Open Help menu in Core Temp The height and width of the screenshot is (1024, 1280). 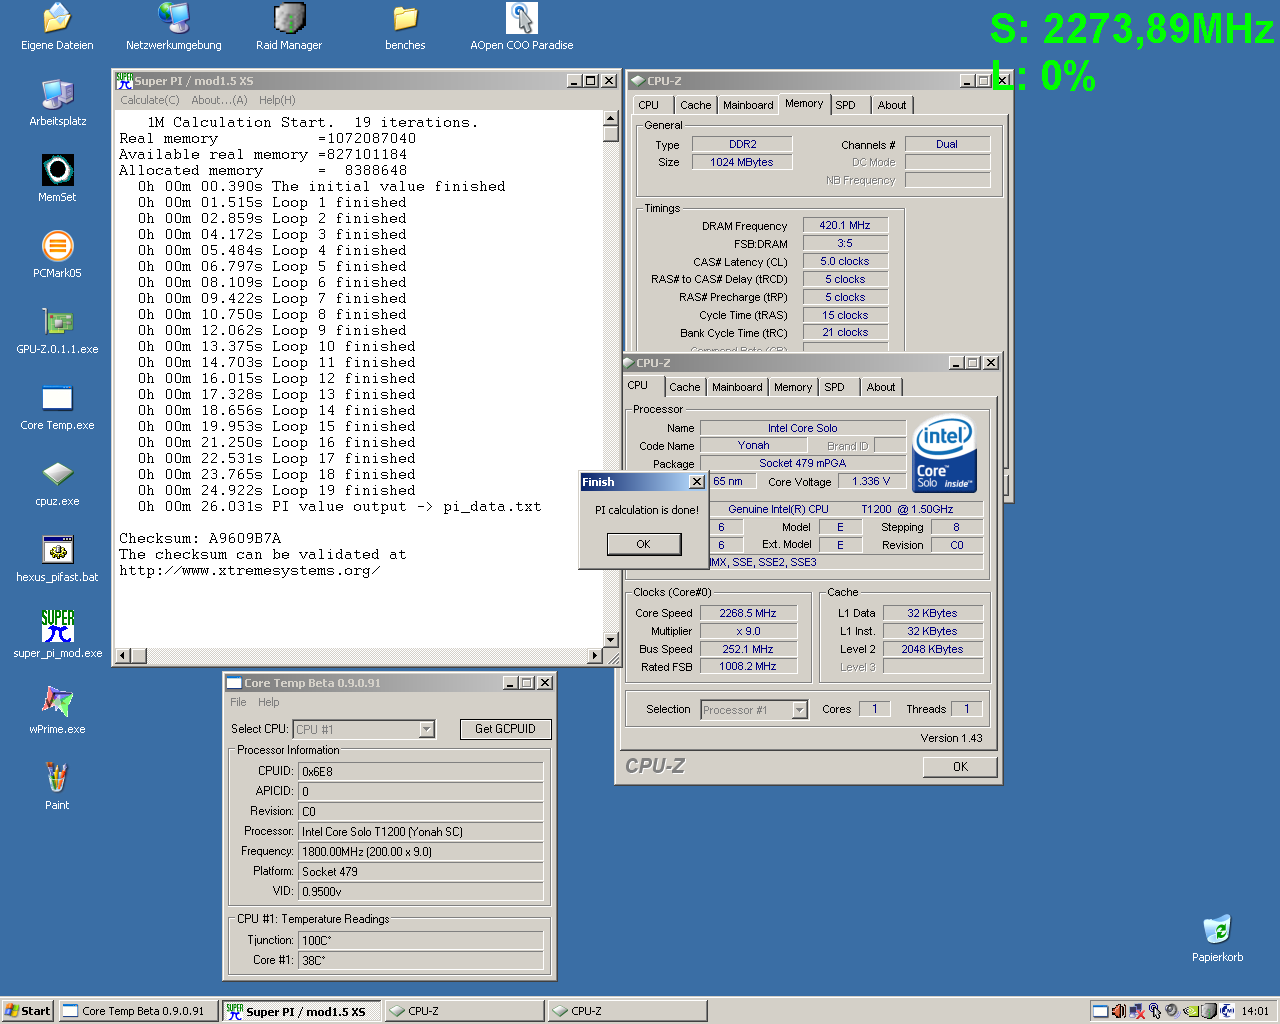[269, 702]
